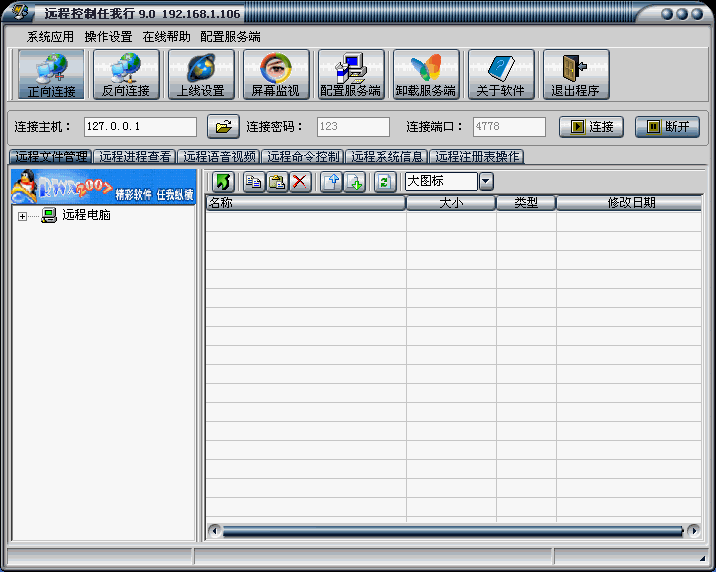This screenshot has height=572, width=716.
Task: Click the 配置服务端 toolbar icon
Action: coord(351,75)
